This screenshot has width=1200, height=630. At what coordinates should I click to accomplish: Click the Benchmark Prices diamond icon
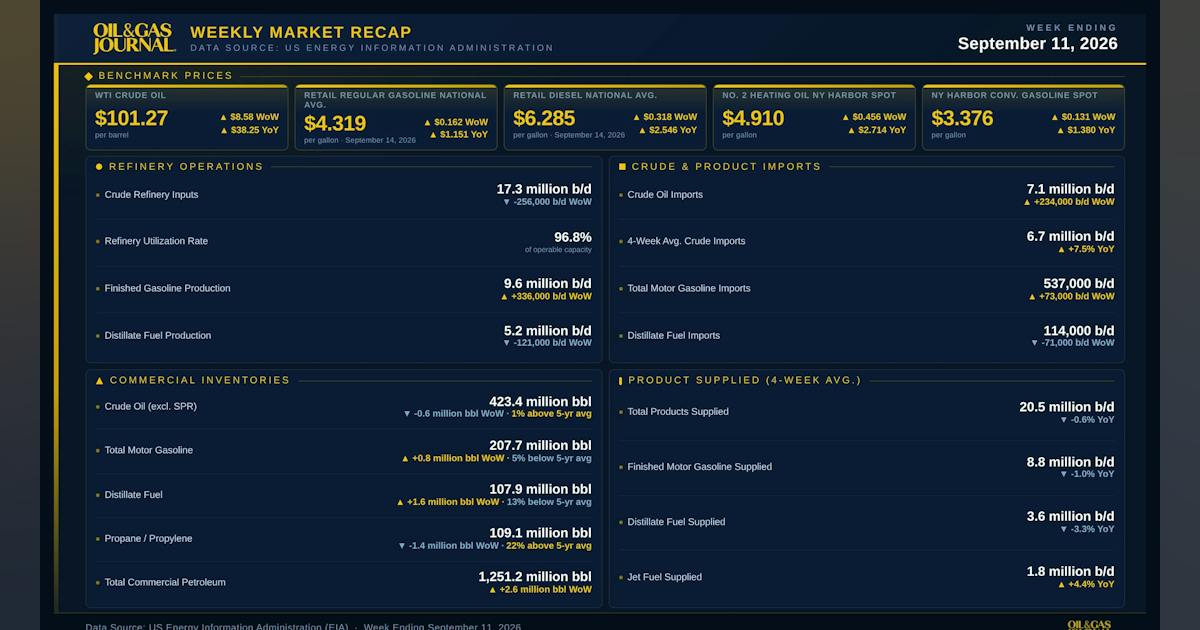point(89,76)
